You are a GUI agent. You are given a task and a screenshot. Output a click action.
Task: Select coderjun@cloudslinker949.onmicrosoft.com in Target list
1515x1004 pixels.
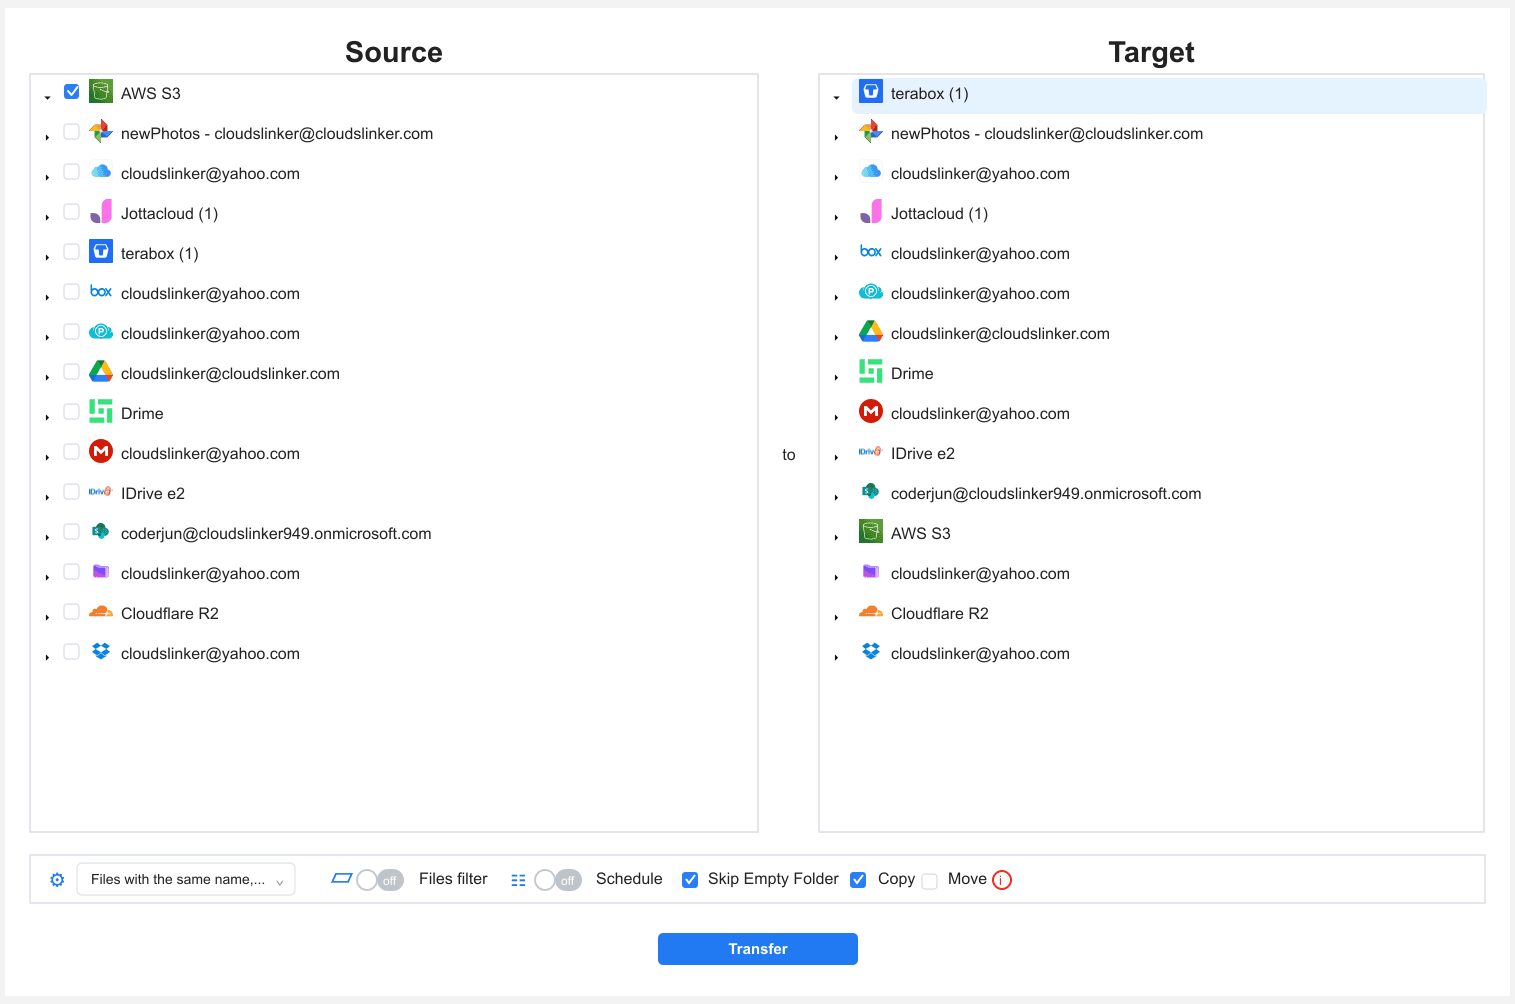1046,494
